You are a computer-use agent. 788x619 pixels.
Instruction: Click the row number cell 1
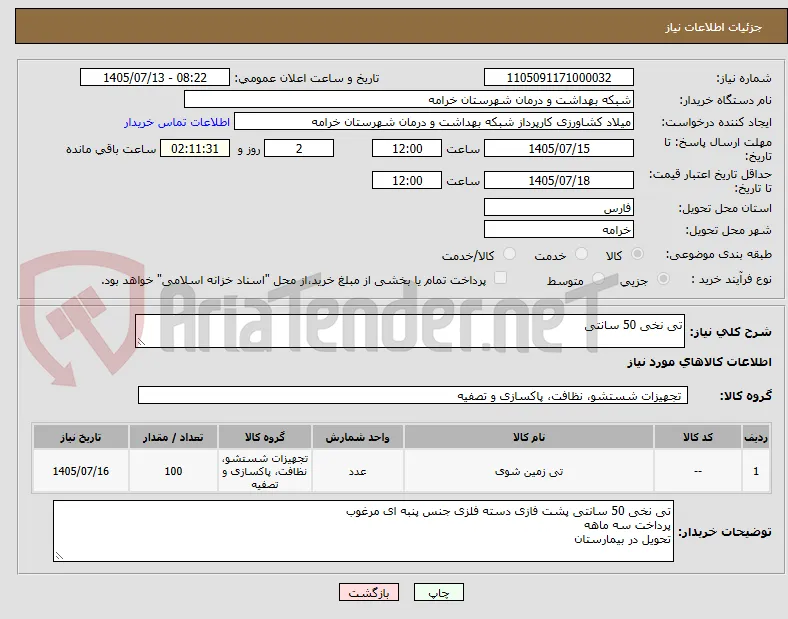(x=755, y=471)
